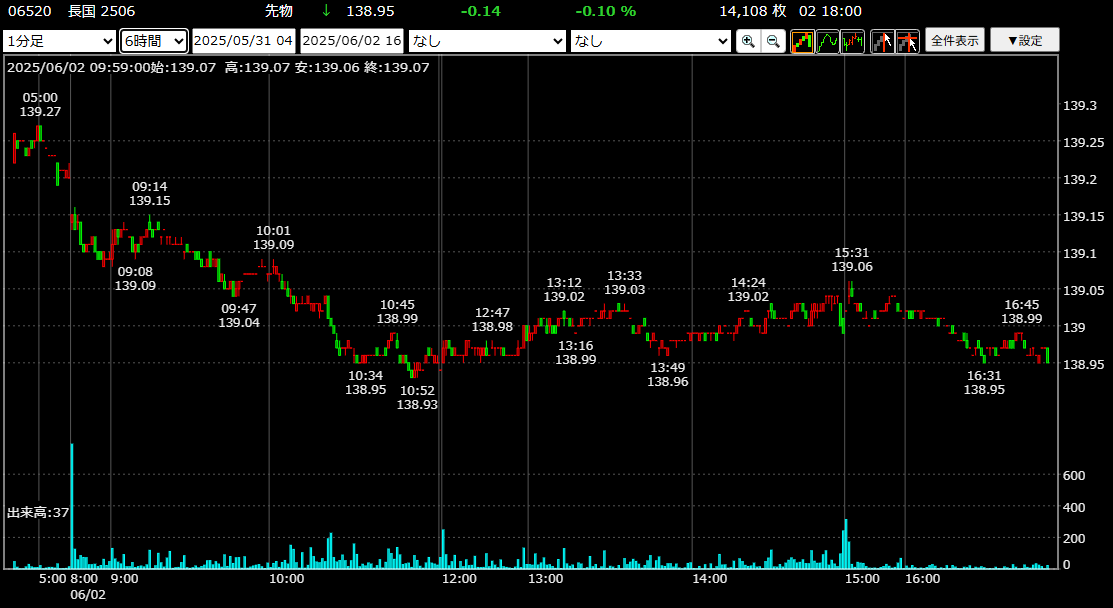Click the 09:14 139.15 price label
Screen dimensions: 1113x608
pyautogui.click(x=150, y=194)
